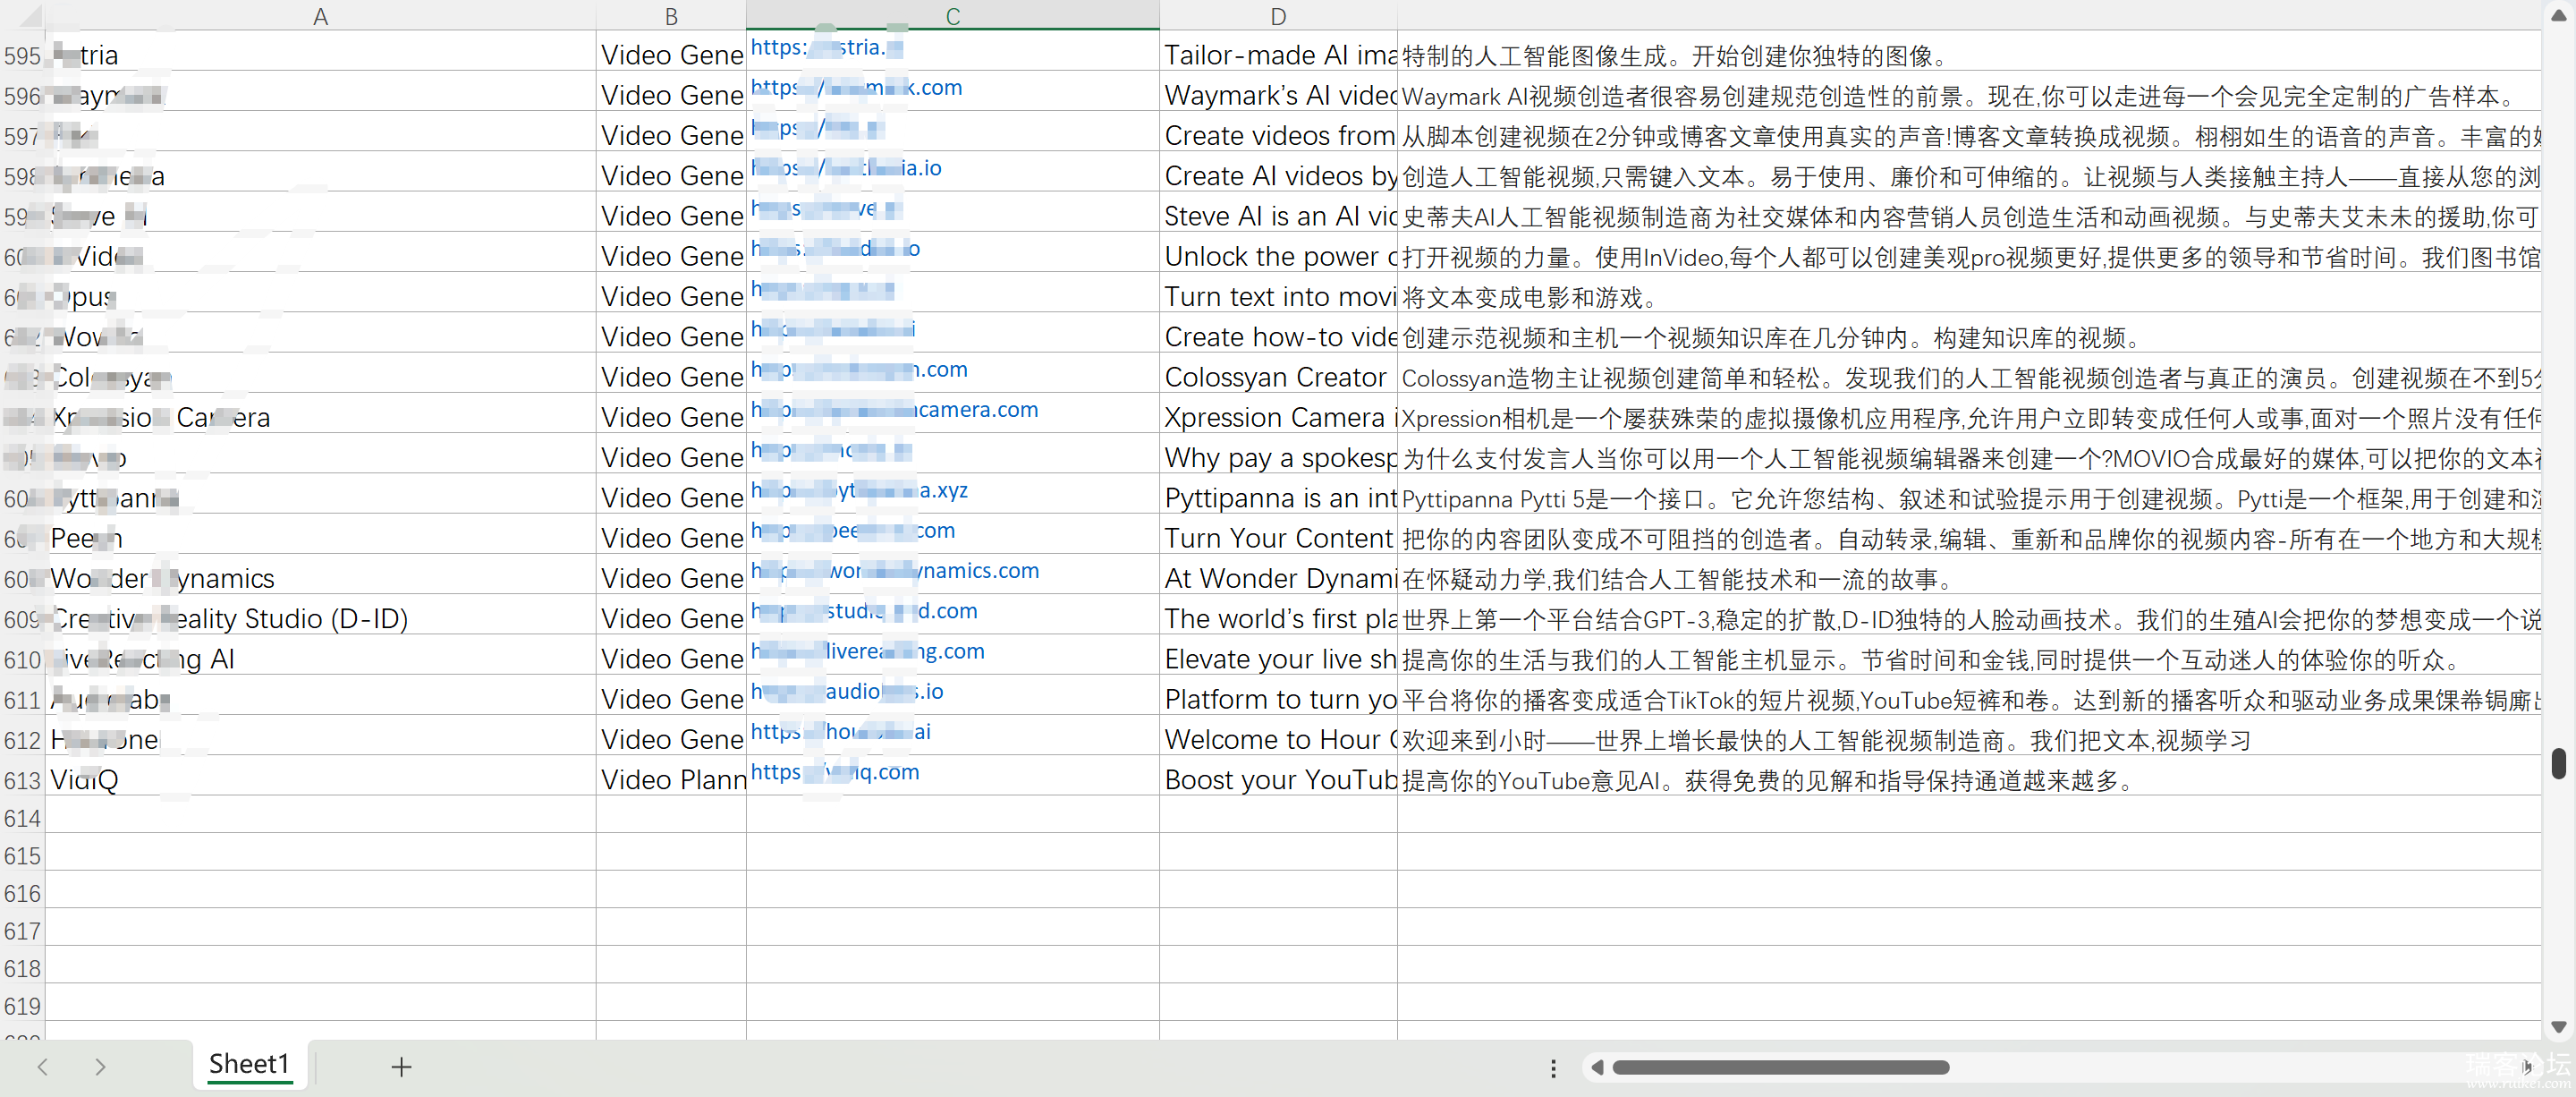Open the link ending in a.xyz
Image resolution: width=2576 pixels, height=1097 pixels.
pyautogui.click(x=860, y=490)
